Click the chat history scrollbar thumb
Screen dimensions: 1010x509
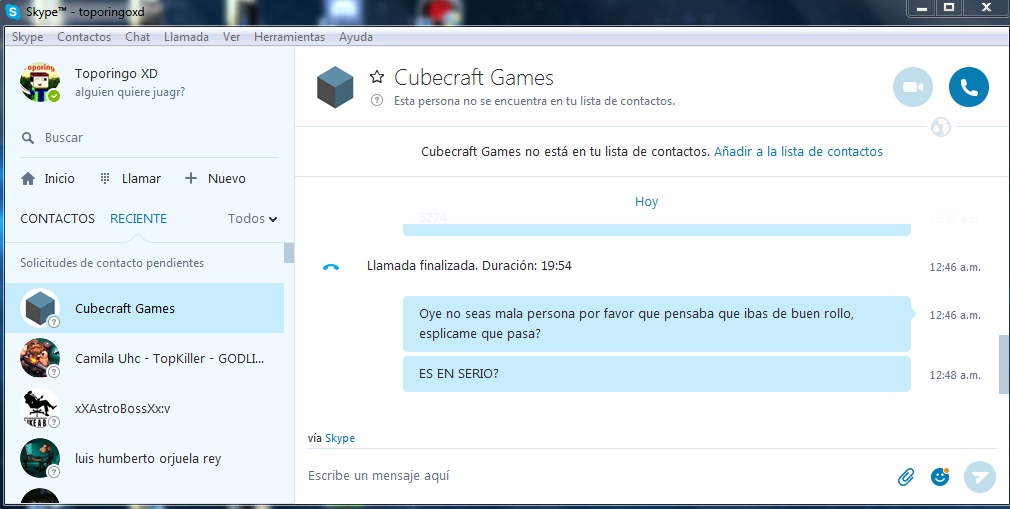tap(1004, 364)
